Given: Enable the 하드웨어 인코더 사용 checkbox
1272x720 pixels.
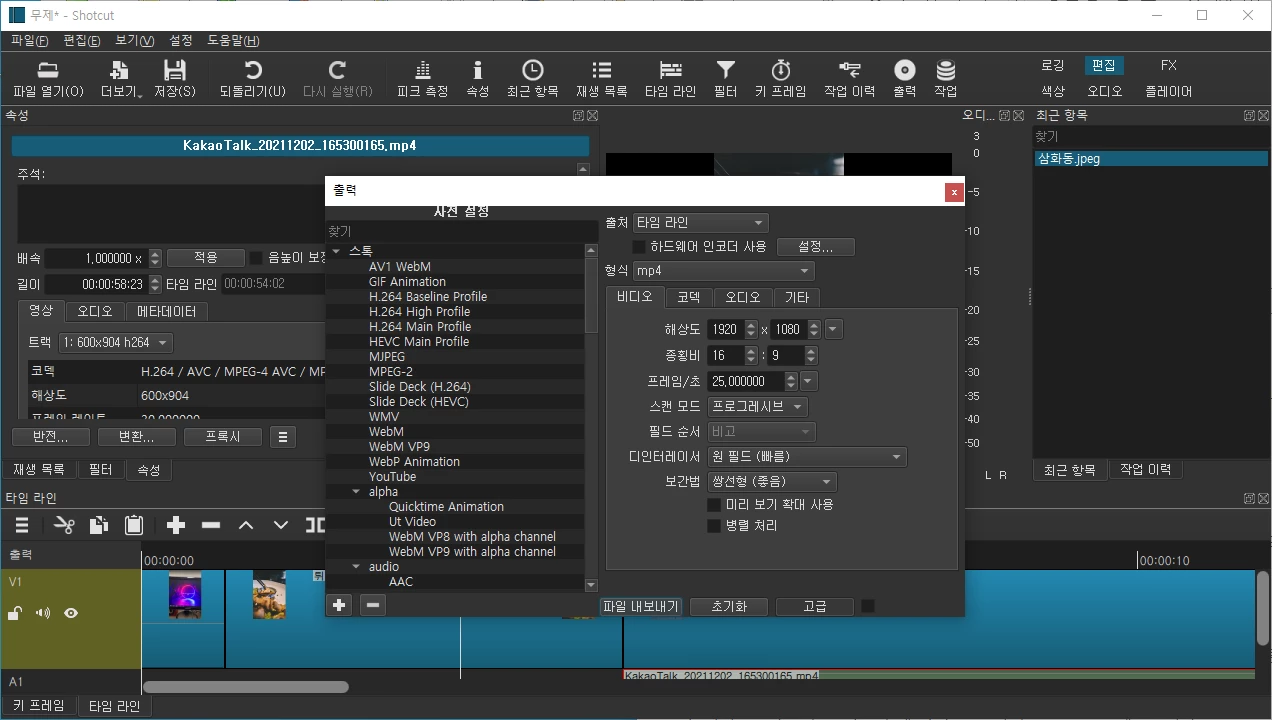Looking at the screenshot, I should [x=637, y=246].
